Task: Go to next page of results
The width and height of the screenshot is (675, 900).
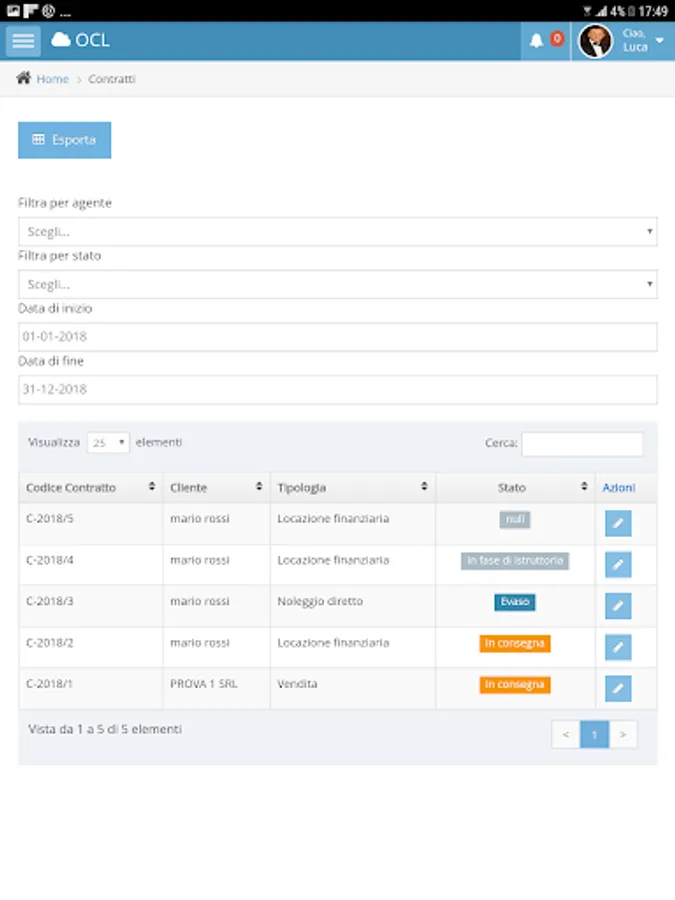Action: tap(623, 735)
